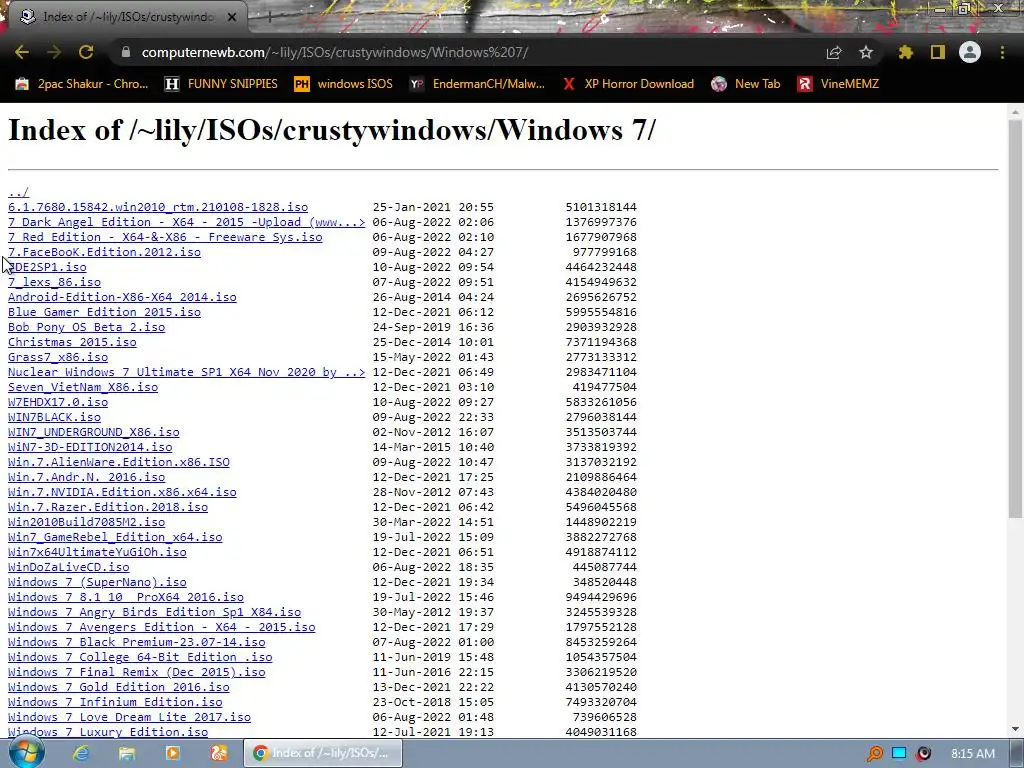Screen dimensions: 1024x768
Task: Toggle the side panel icon
Action: pos(938,52)
